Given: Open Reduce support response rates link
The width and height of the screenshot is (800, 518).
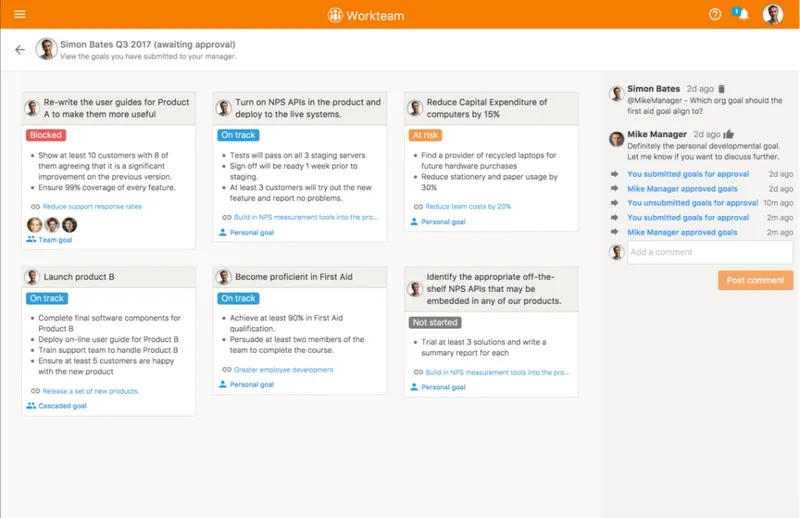Looking at the screenshot, I should pyautogui.click(x=92, y=207).
